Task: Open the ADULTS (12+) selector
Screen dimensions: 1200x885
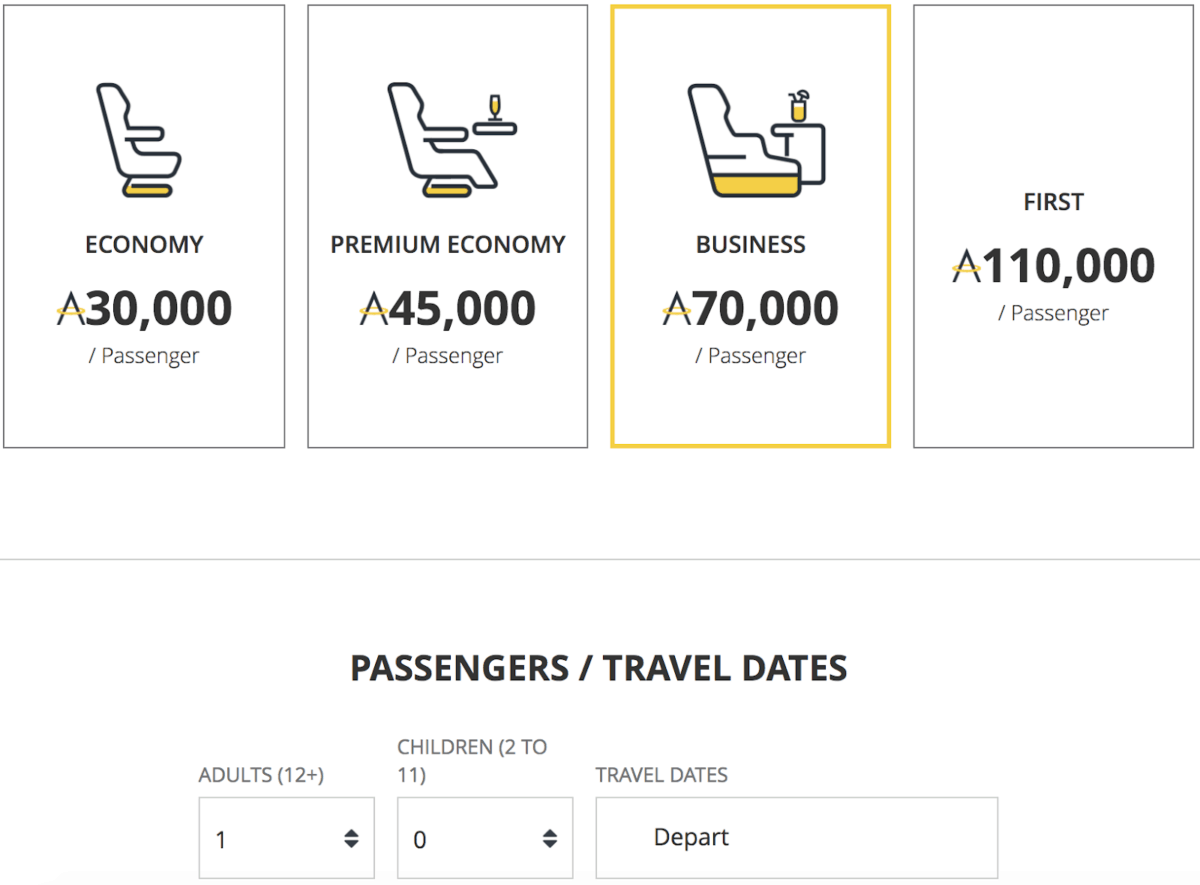Action: point(286,838)
